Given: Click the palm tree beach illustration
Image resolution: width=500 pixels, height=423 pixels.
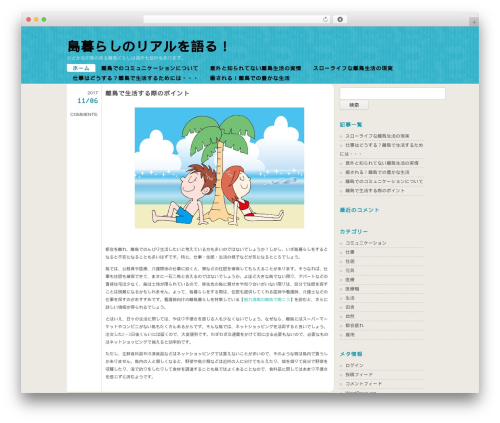Looking at the screenshot, I should tap(219, 168).
